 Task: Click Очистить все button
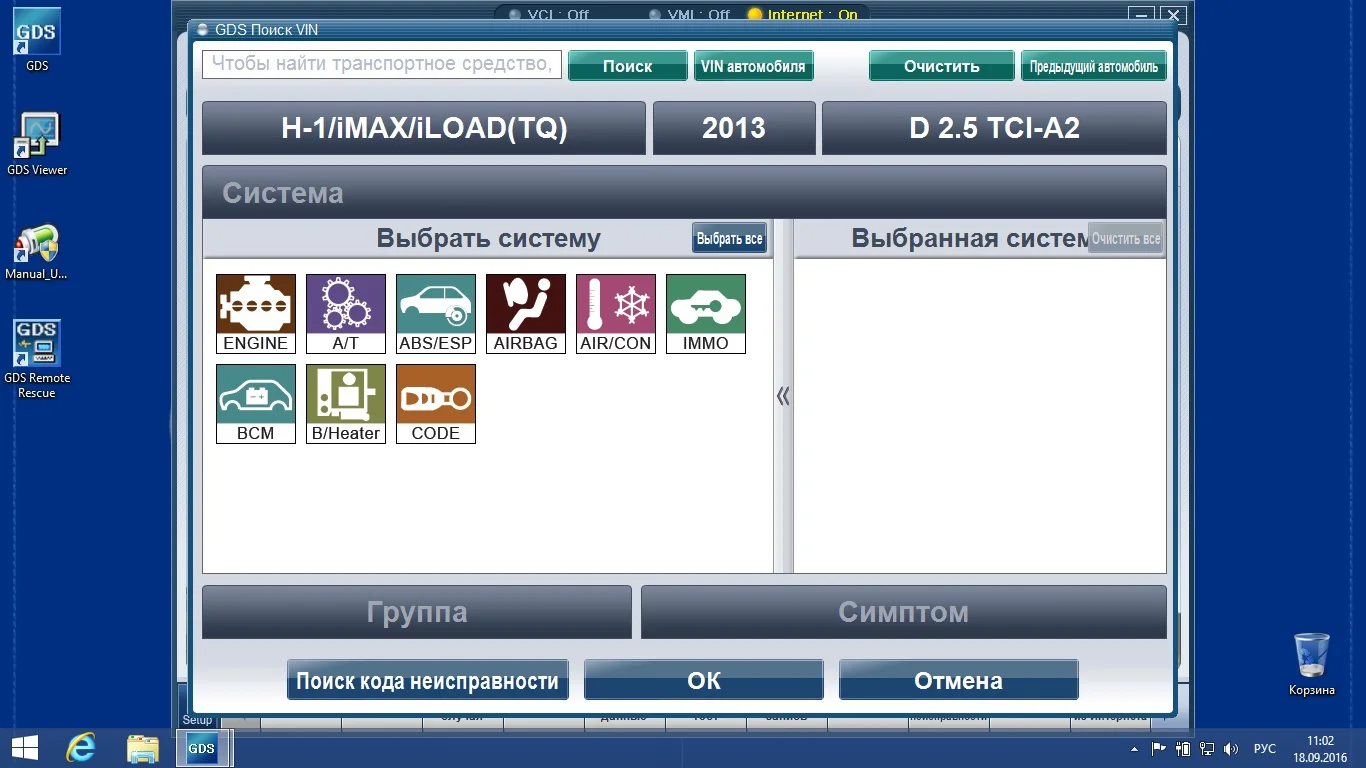1126,238
